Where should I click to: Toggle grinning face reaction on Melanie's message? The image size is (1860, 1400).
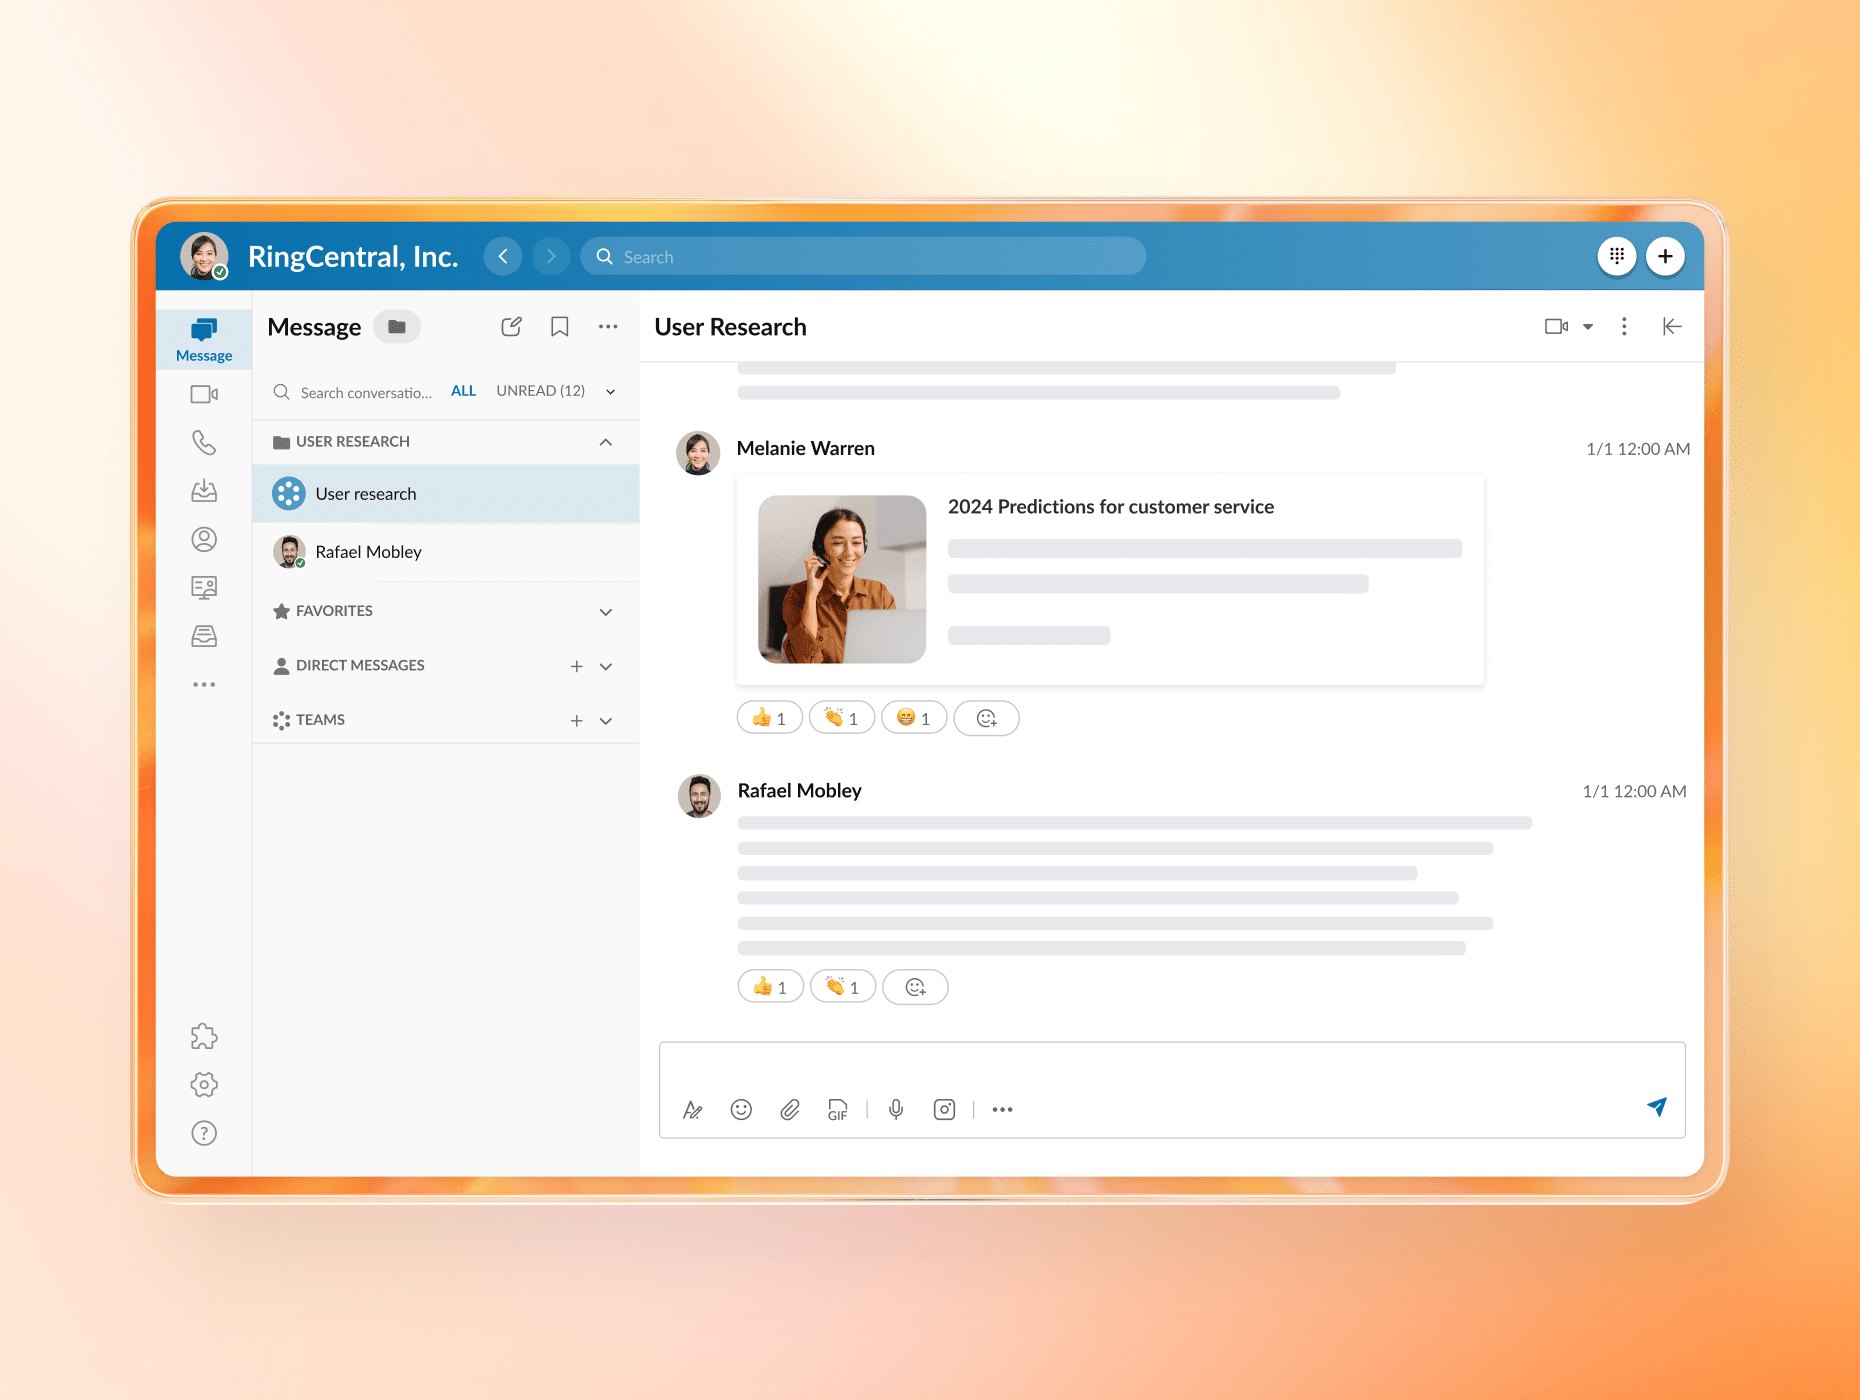[913, 718]
